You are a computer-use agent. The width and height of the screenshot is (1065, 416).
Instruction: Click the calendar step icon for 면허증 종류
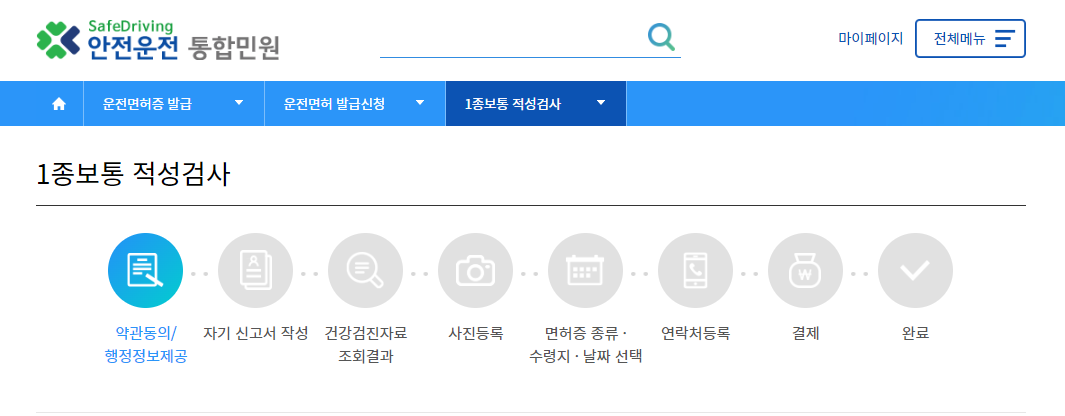pyautogui.click(x=585, y=271)
